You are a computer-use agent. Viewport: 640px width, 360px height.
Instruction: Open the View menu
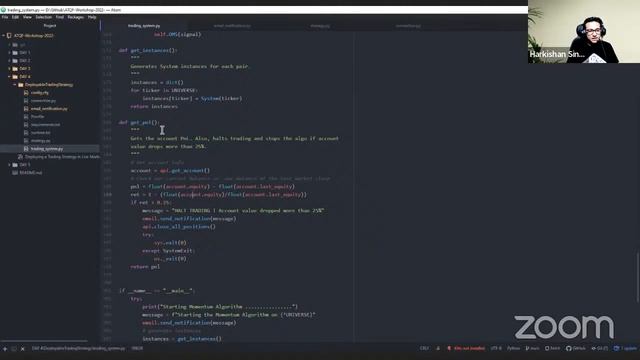(x=27, y=17)
